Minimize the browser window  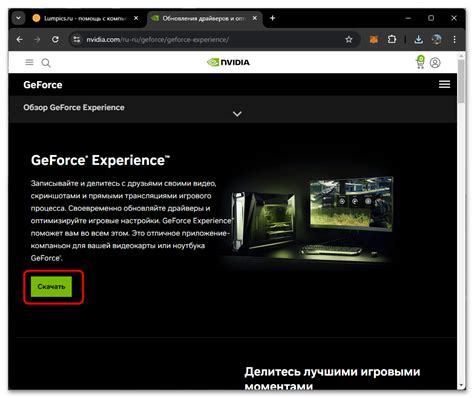(408, 18)
